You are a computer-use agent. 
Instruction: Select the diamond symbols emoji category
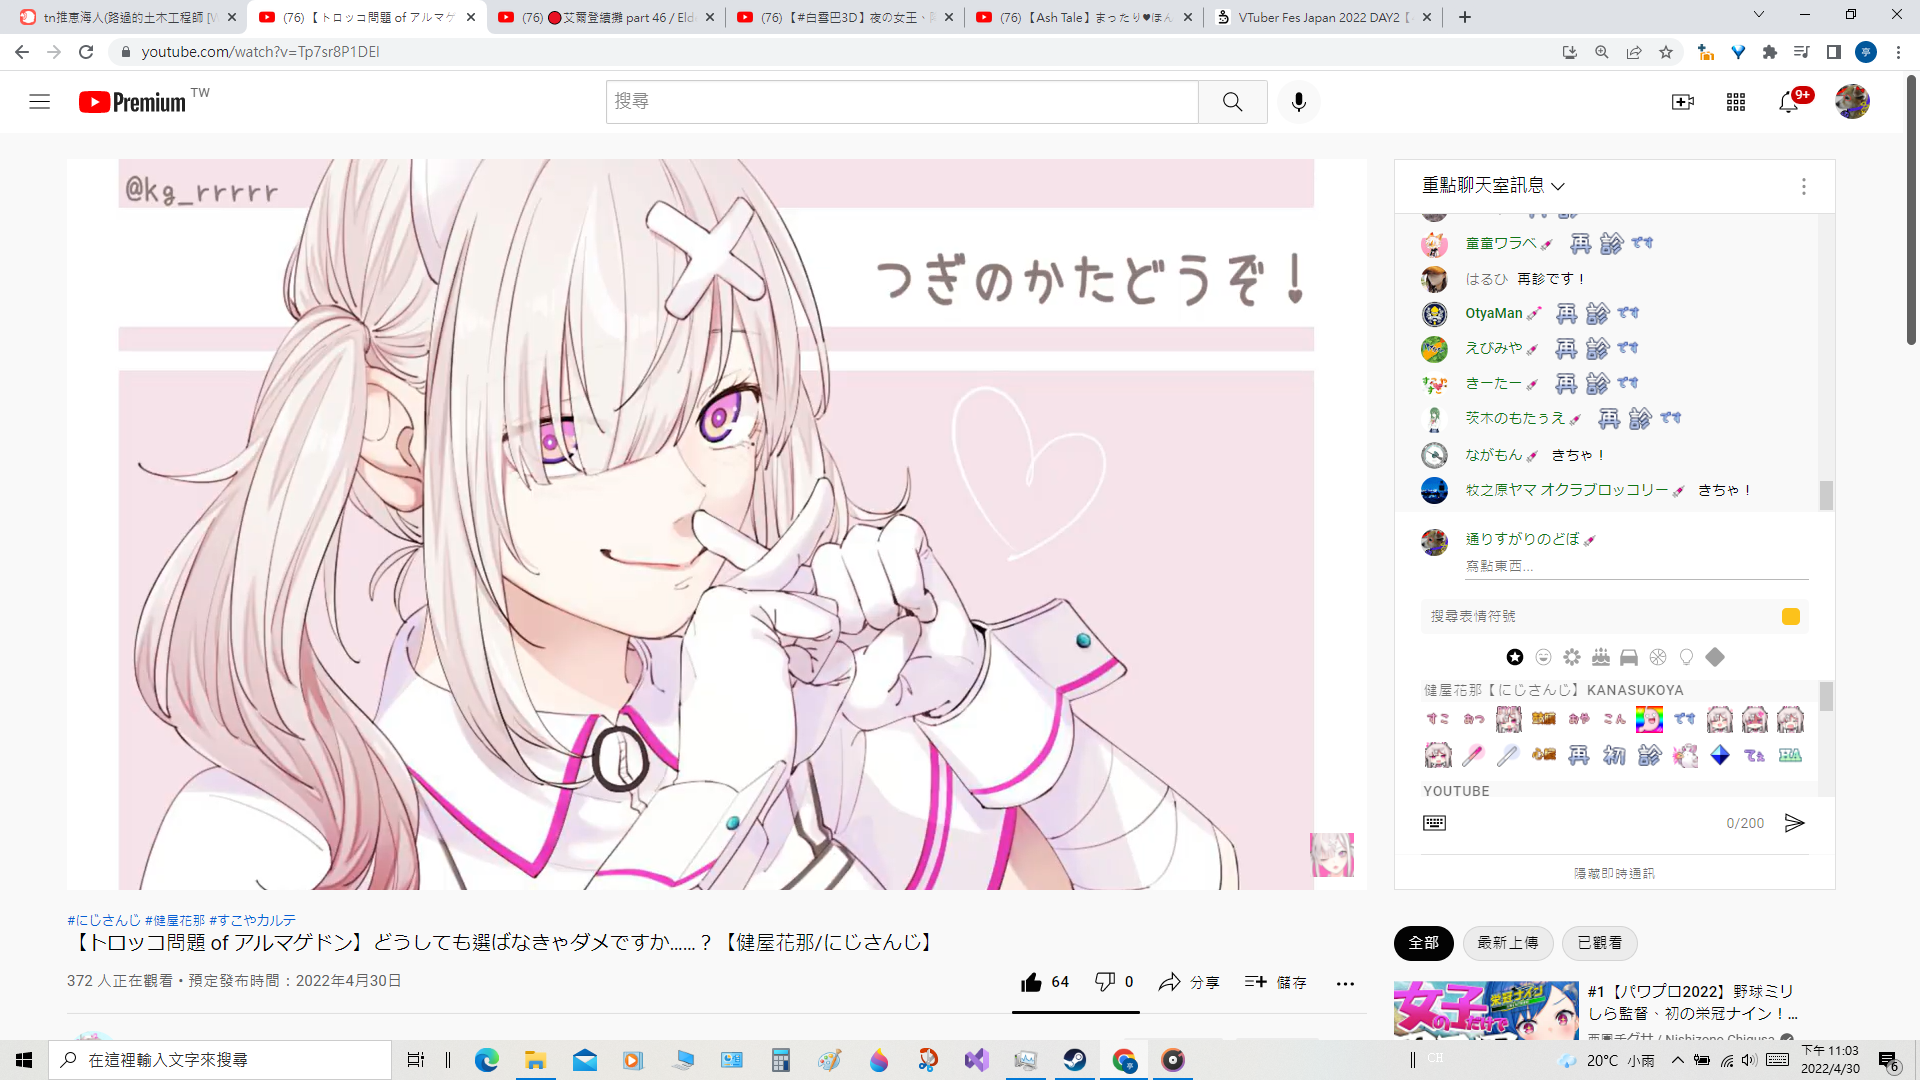click(1715, 657)
